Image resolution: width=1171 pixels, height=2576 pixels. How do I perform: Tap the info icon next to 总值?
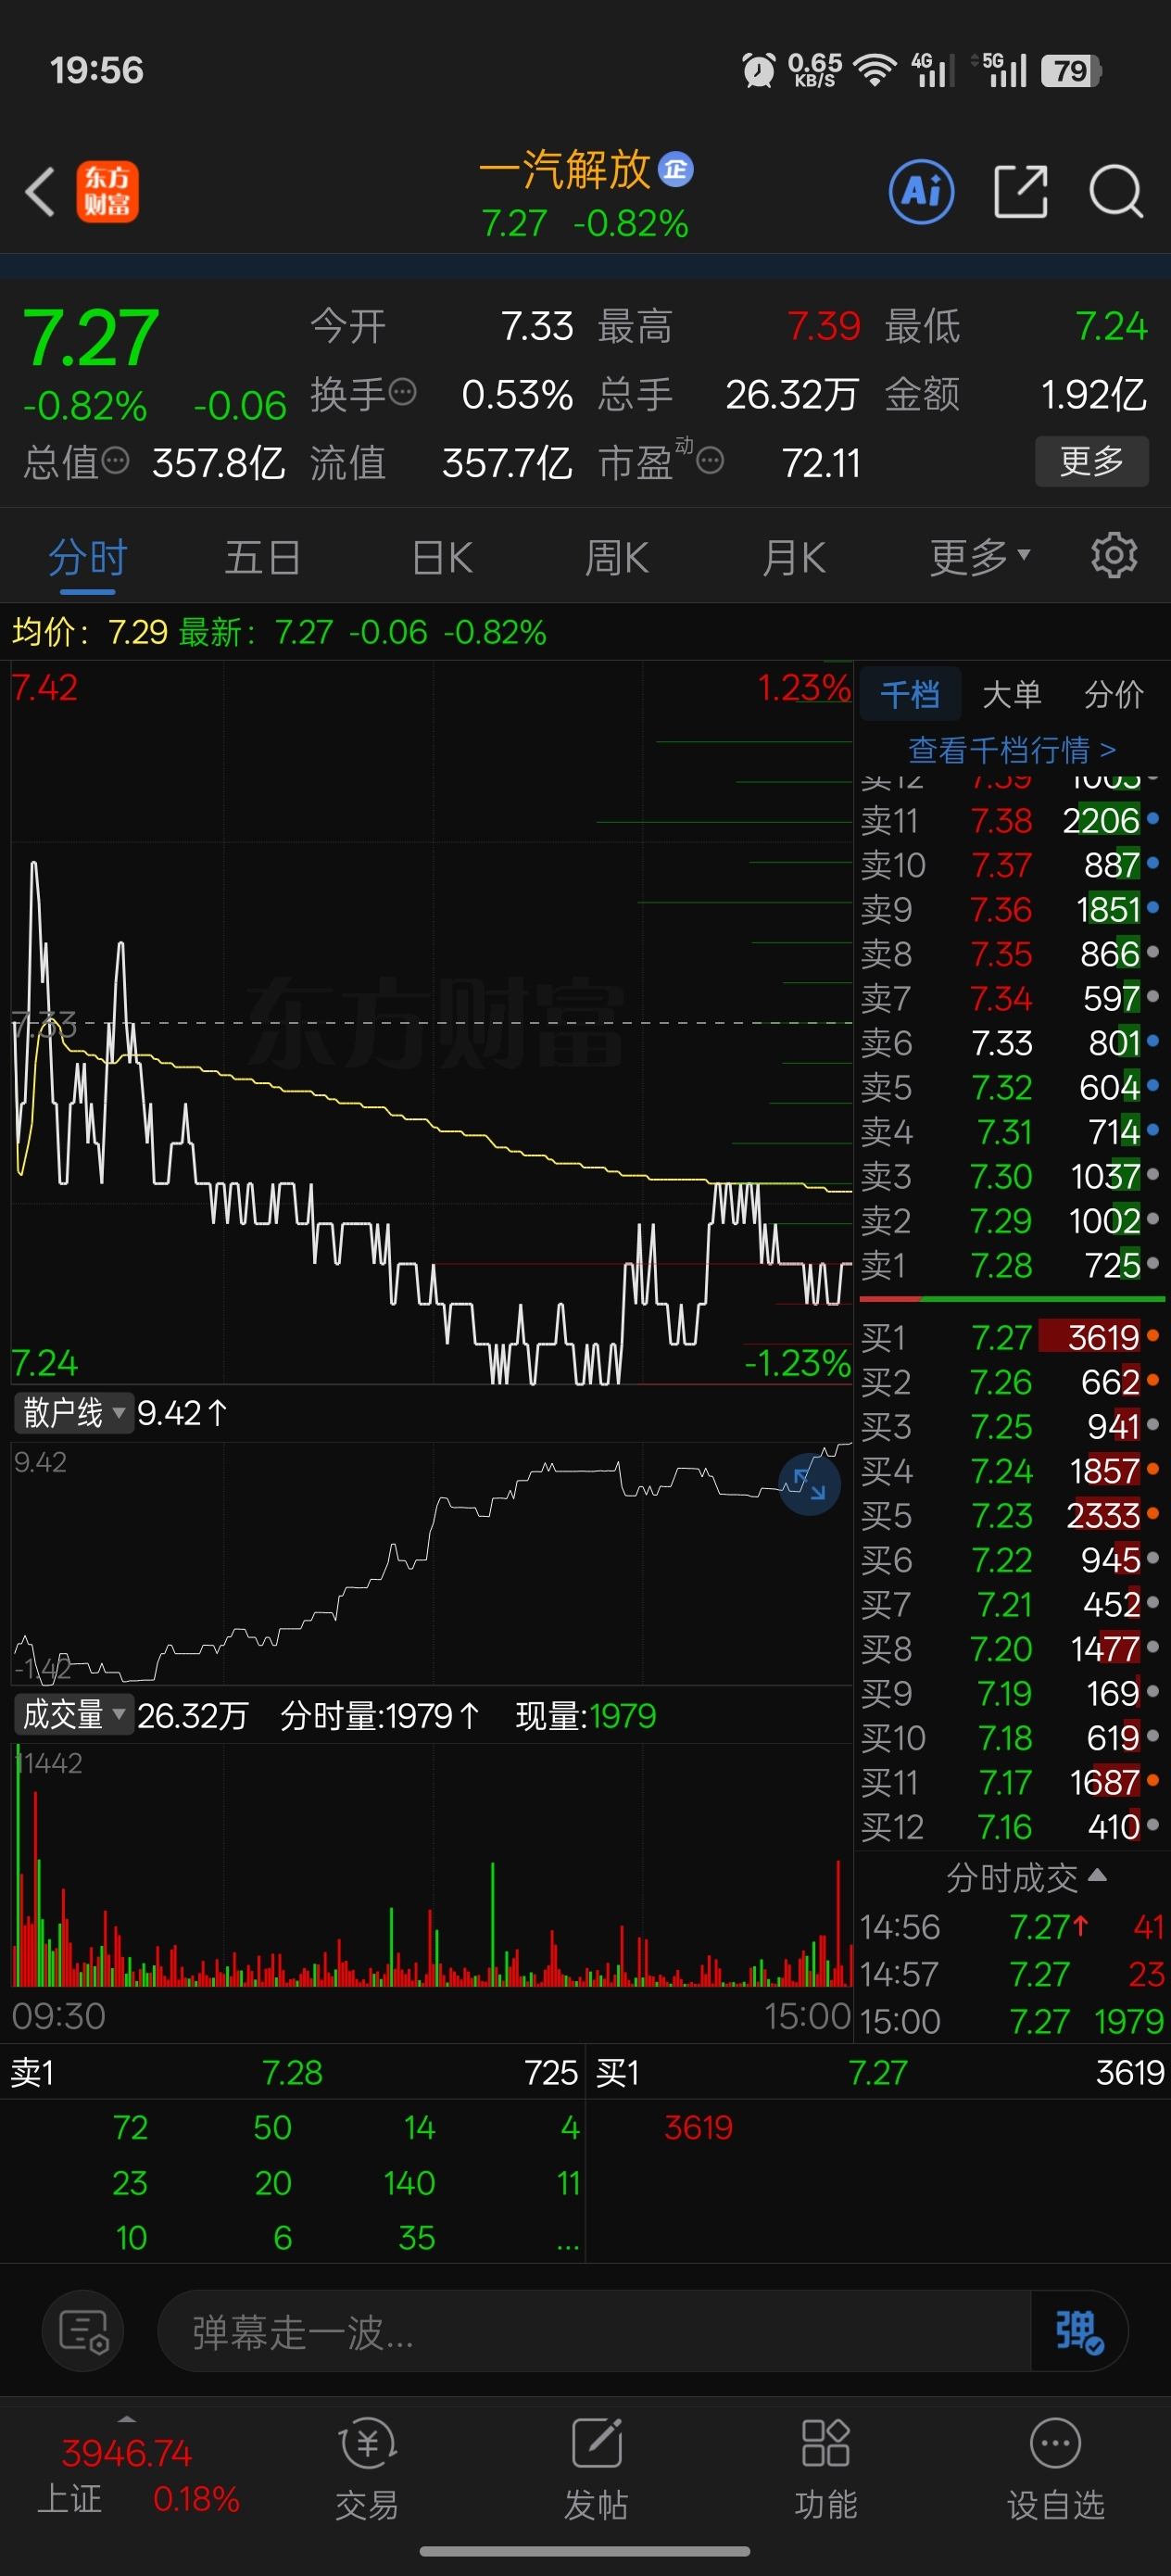116,460
